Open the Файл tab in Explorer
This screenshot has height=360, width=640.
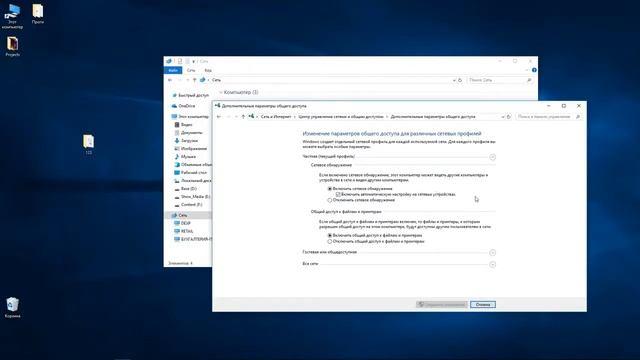pyautogui.click(x=173, y=70)
